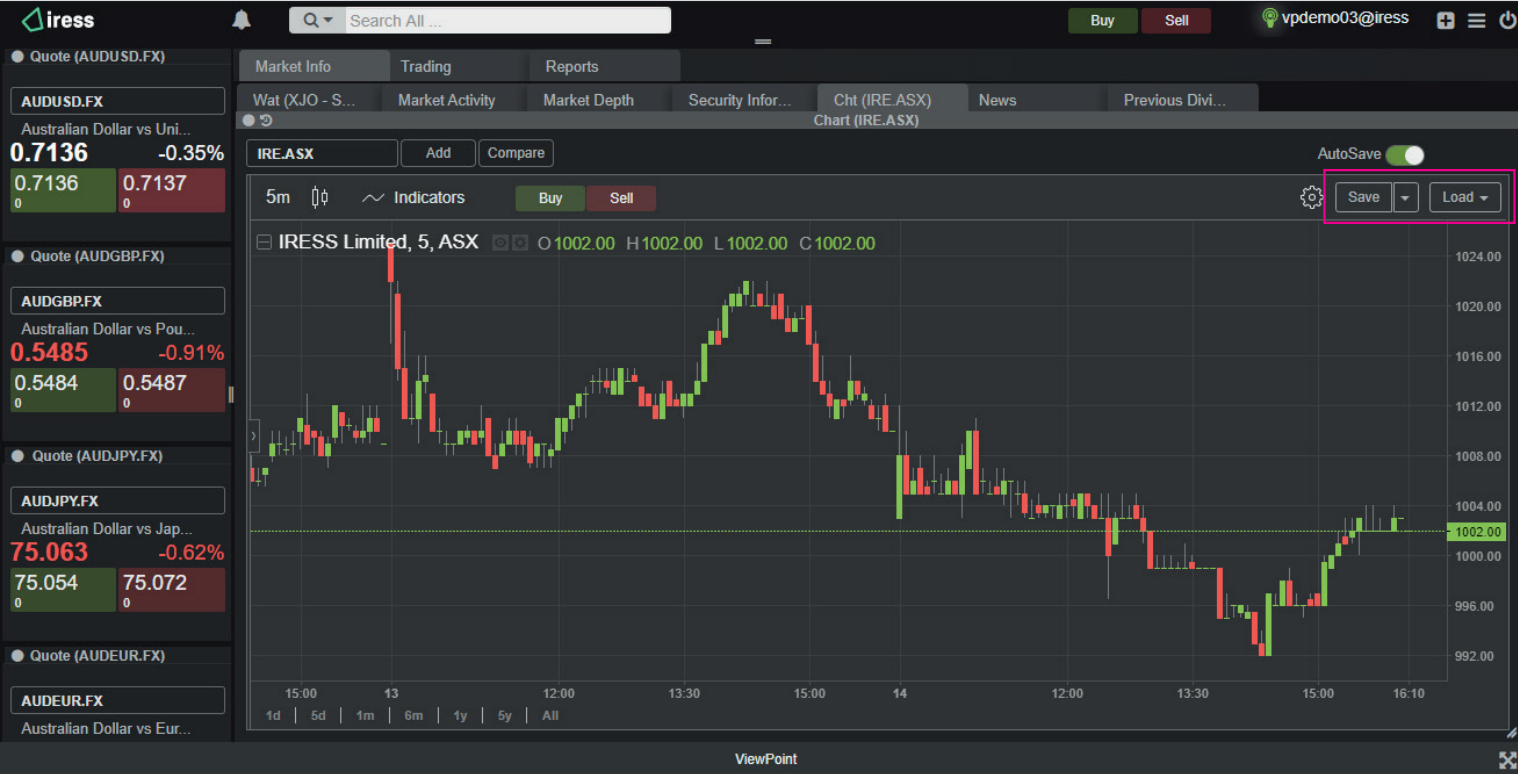Collapse the IRESS Limited legend box
The image size is (1518, 774).
coord(264,242)
